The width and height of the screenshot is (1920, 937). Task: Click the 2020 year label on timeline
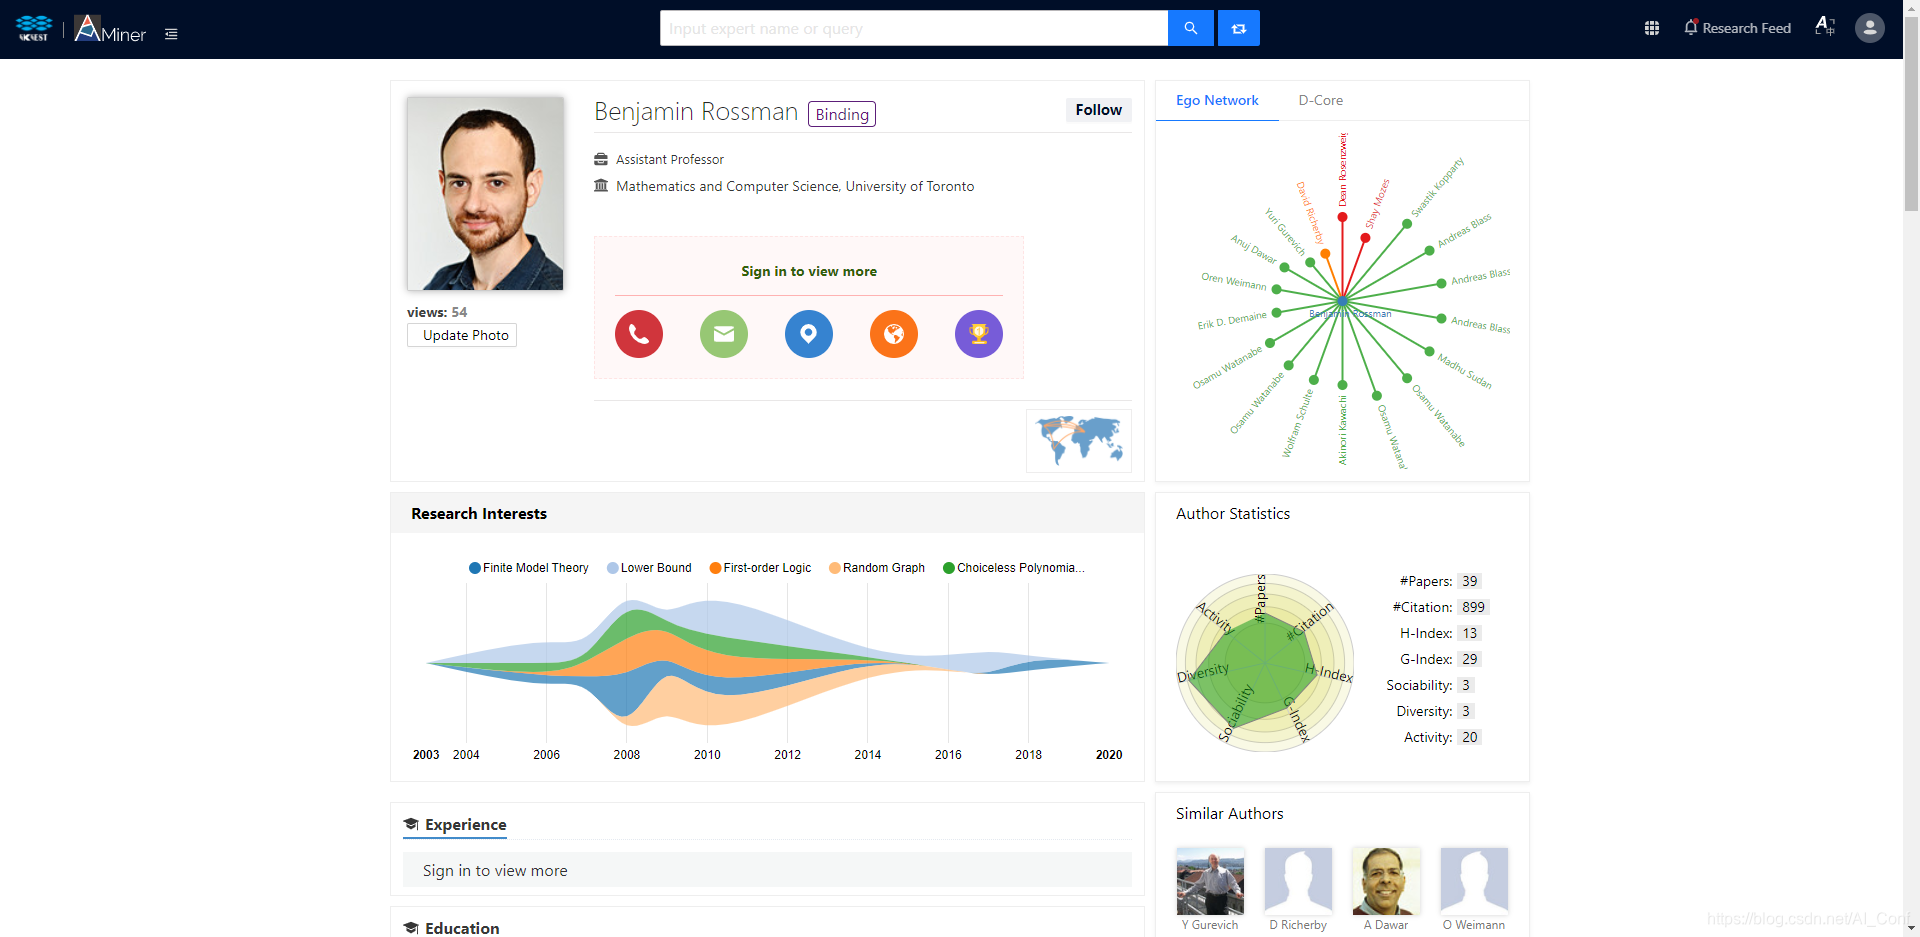coord(1109,755)
